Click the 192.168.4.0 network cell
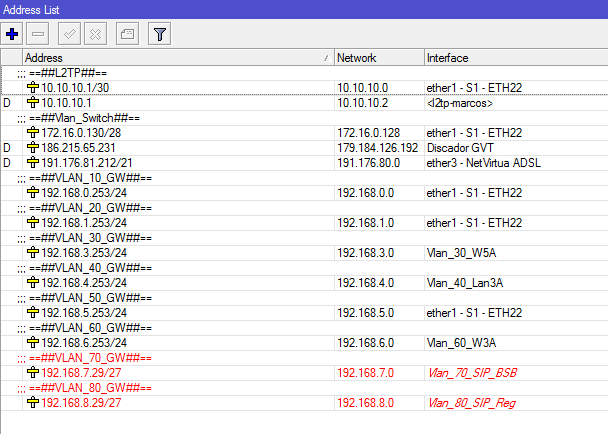The width and height of the screenshot is (608, 434). point(369,282)
